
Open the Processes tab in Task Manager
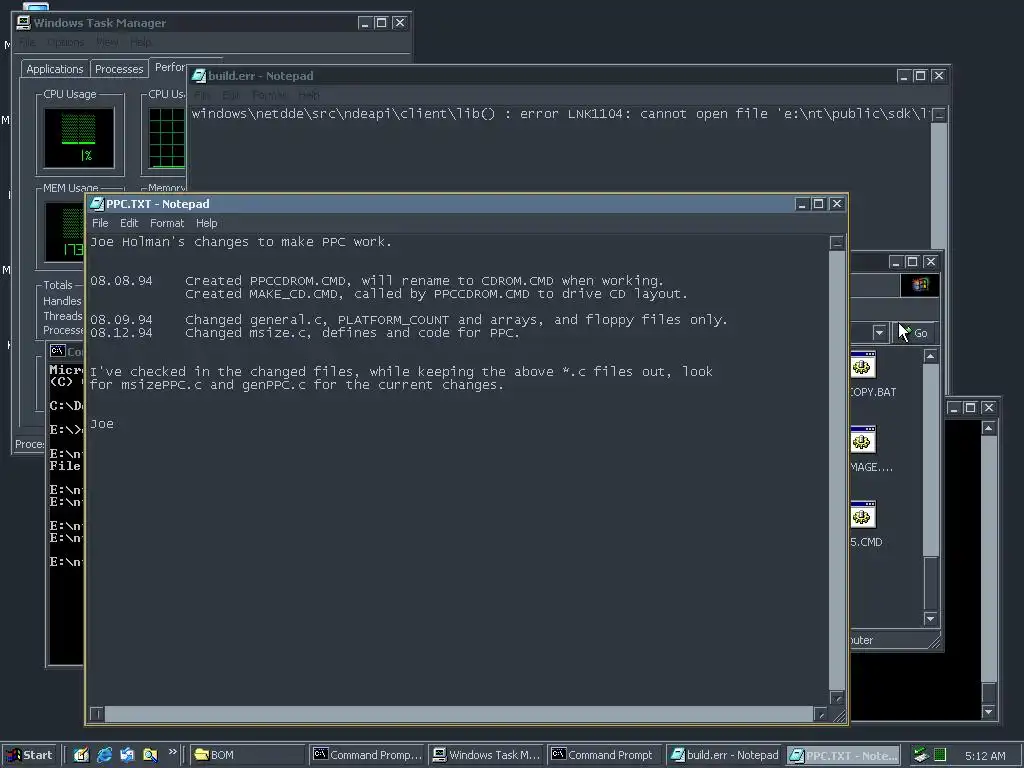click(119, 69)
